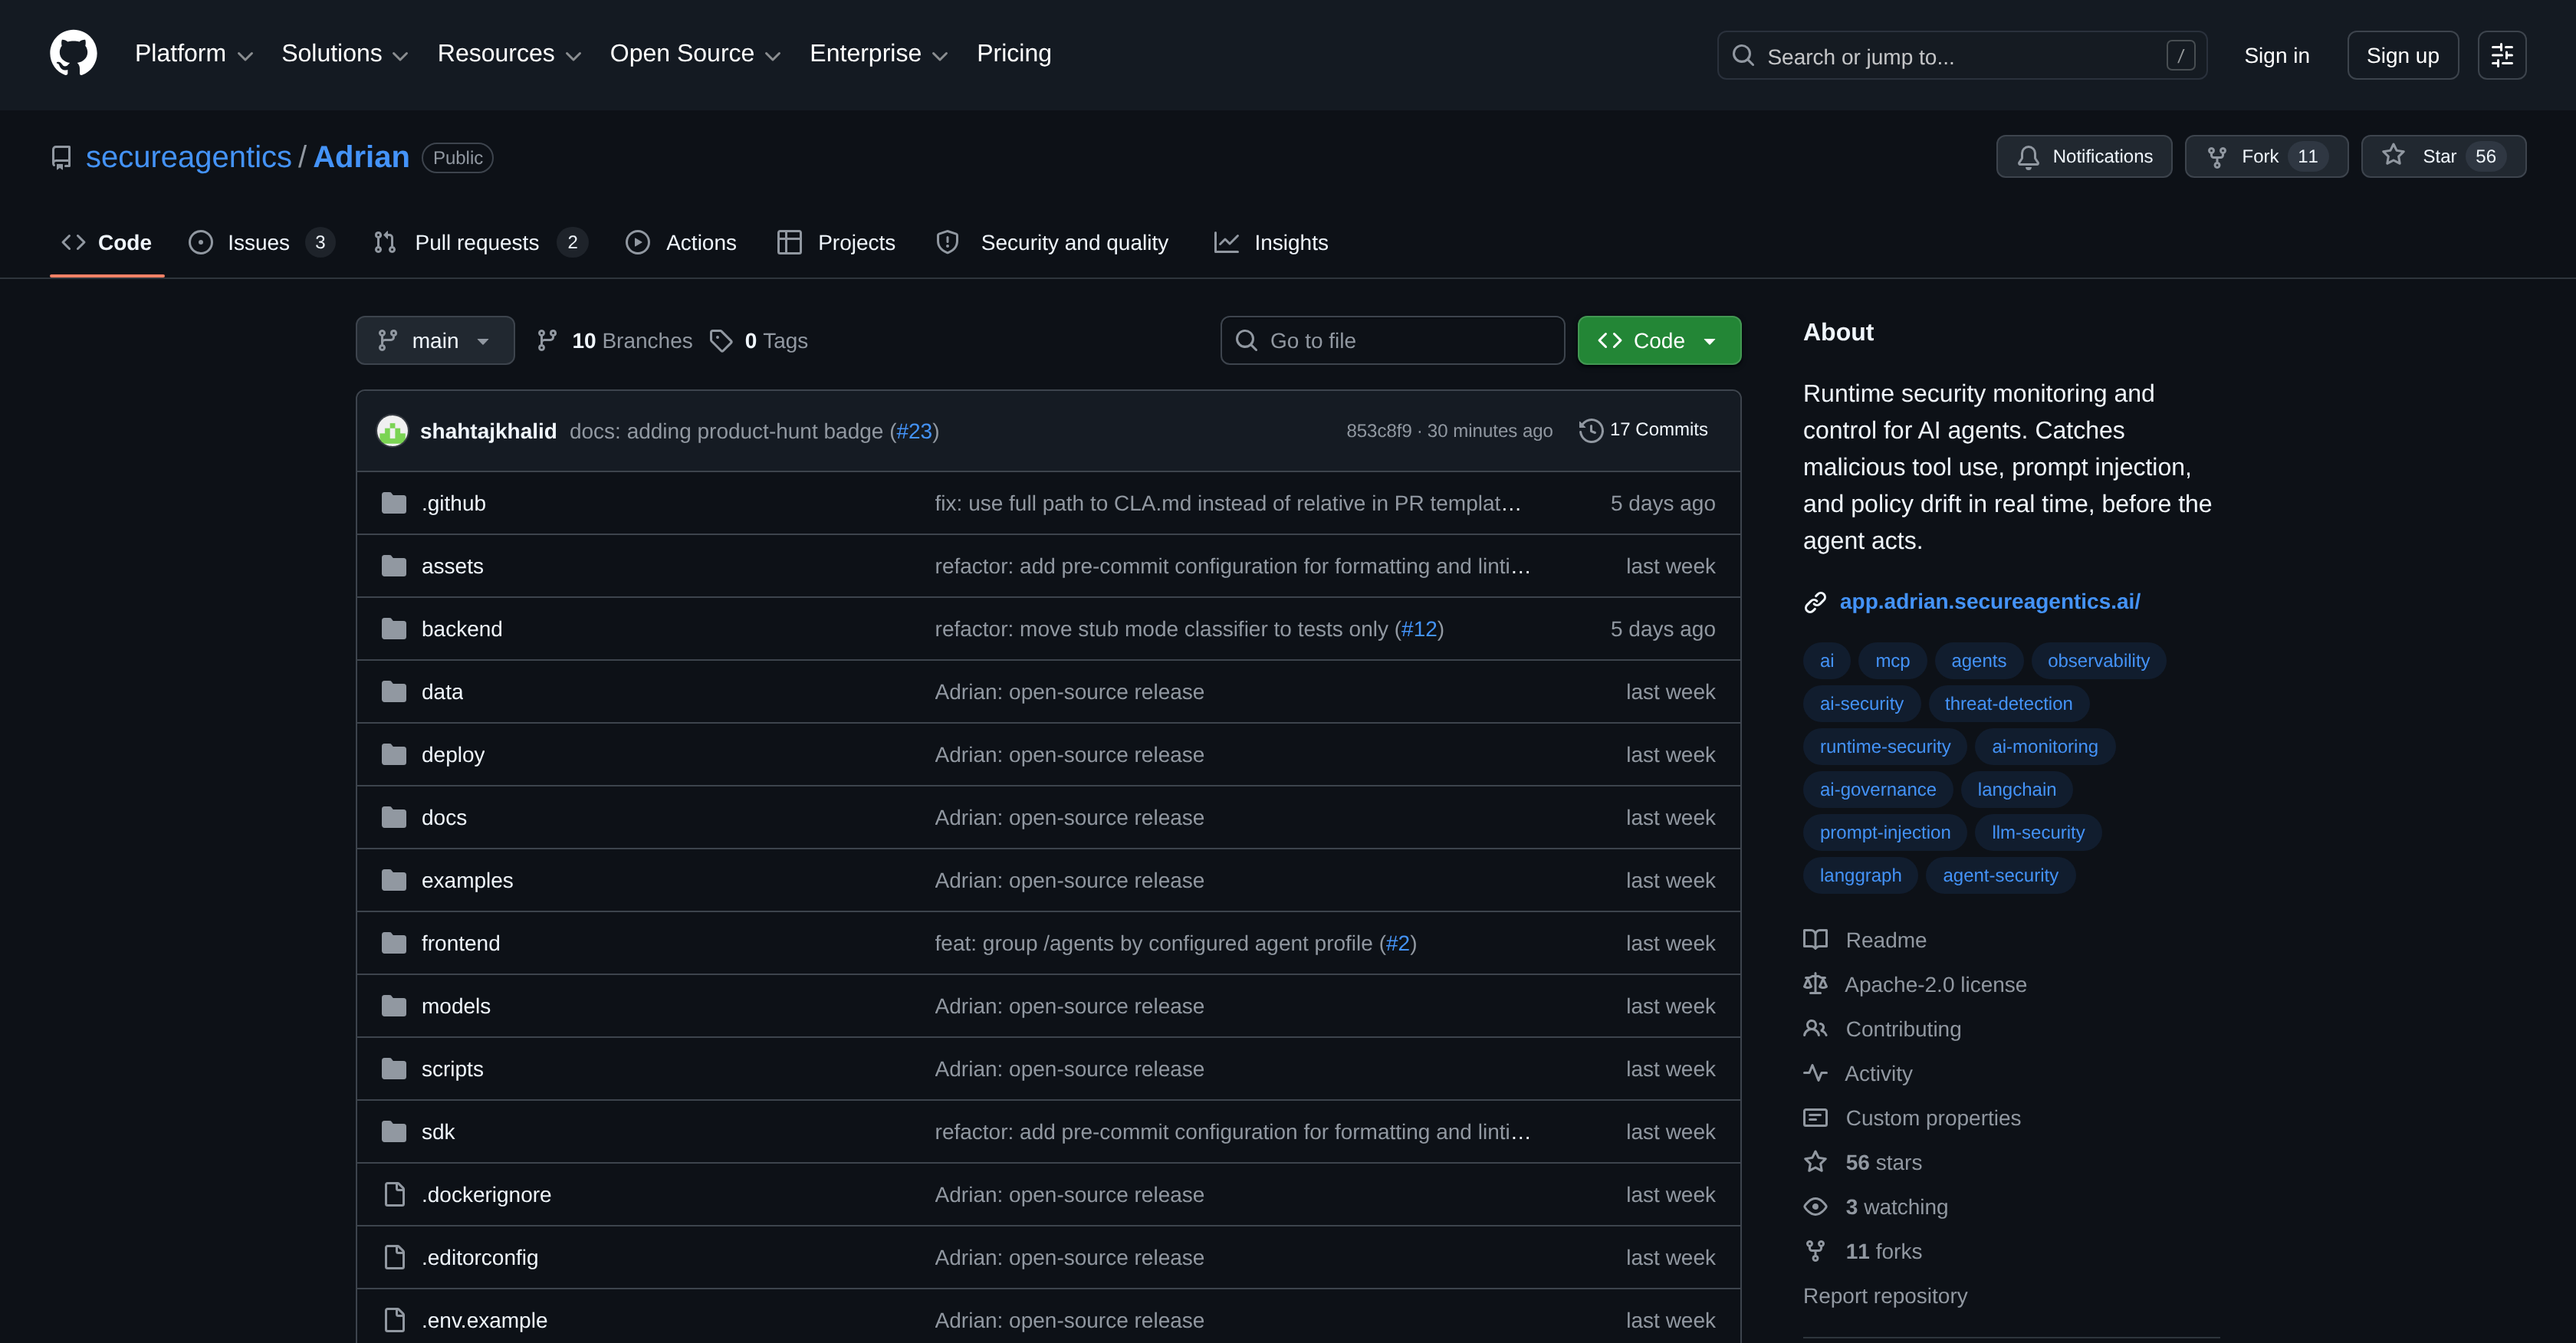Click the prompt-injection topic tag
The image size is (2576, 1343).
coord(1884,833)
